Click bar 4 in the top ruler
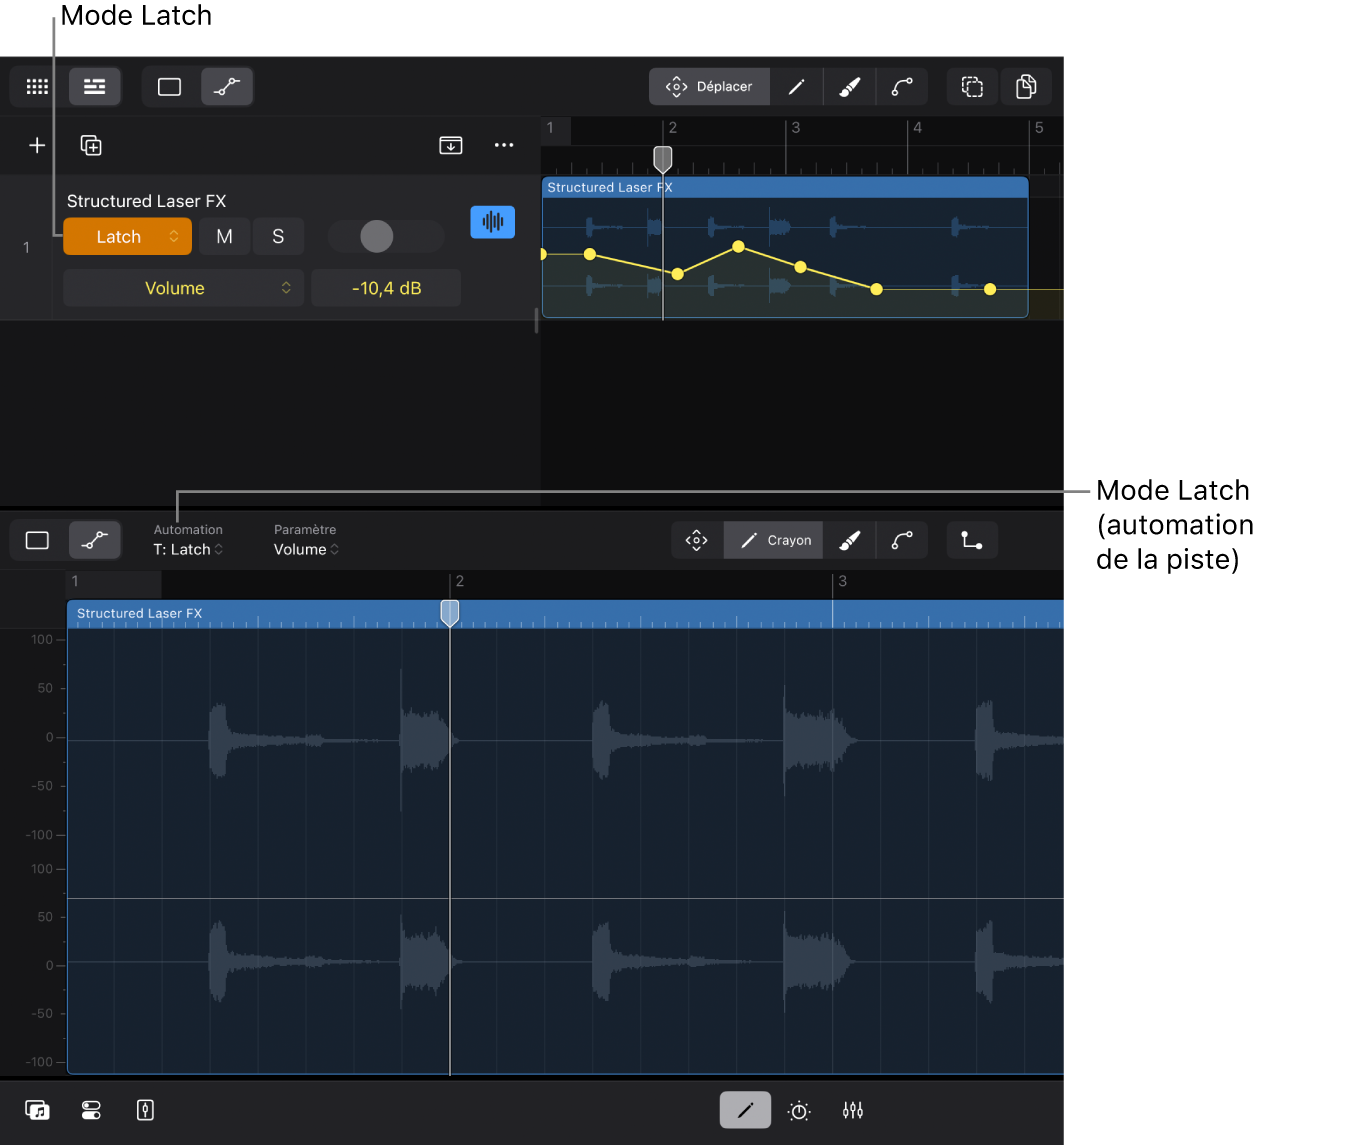Image resolution: width=1359 pixels, height=1146 pixels. tap(918, 128)
